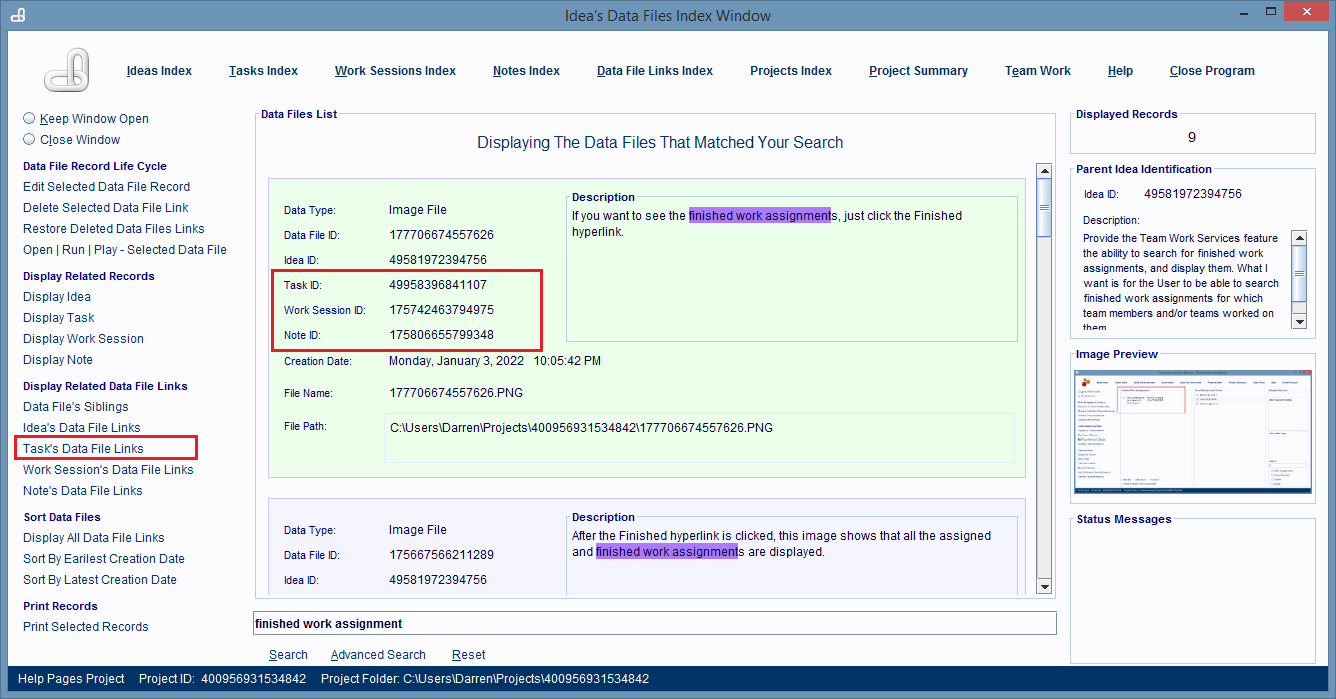Click Displayed Records count 9
The height and width of the screenshot is (699, 1336).
click(1191, 137)
